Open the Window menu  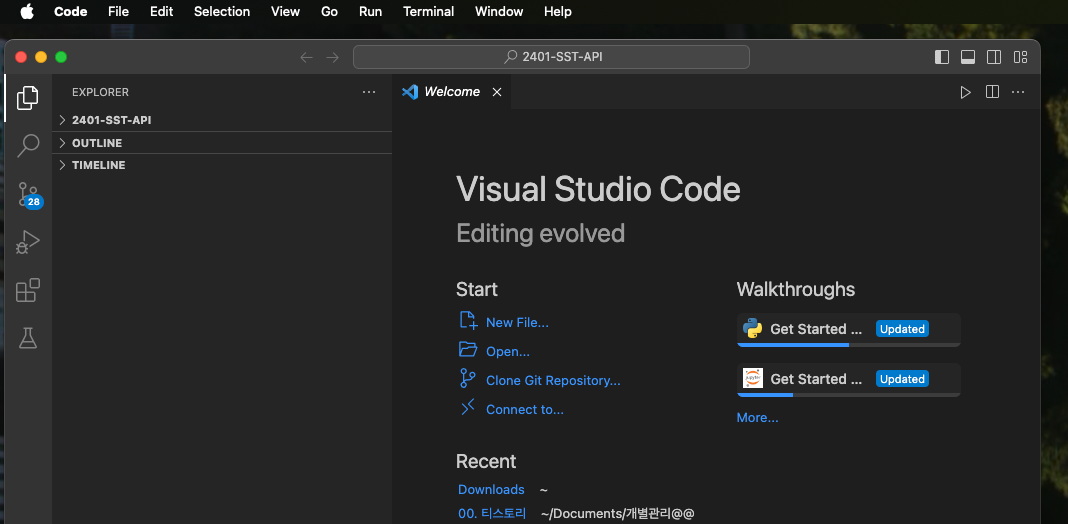click(x=499, y=12)
